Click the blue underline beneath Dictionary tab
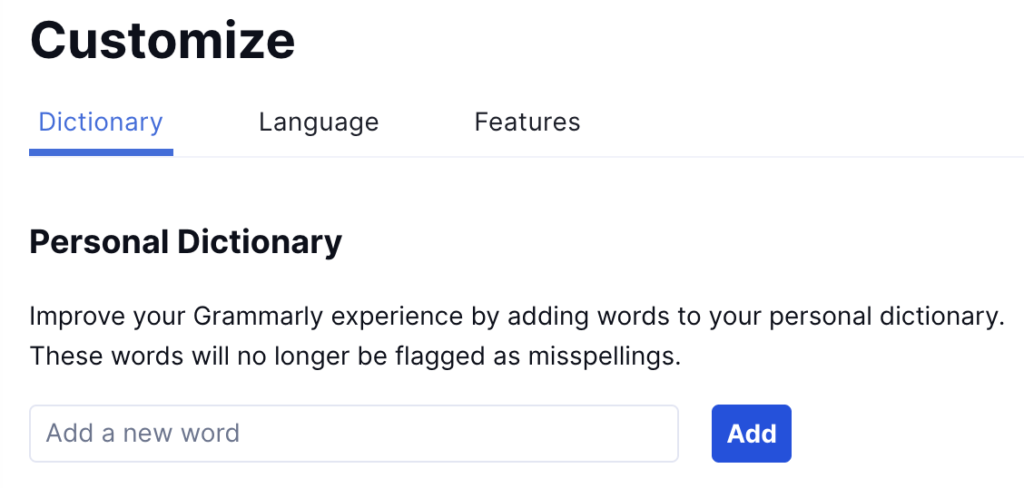This screenshot has height=488, width=1024. point(101,152)
